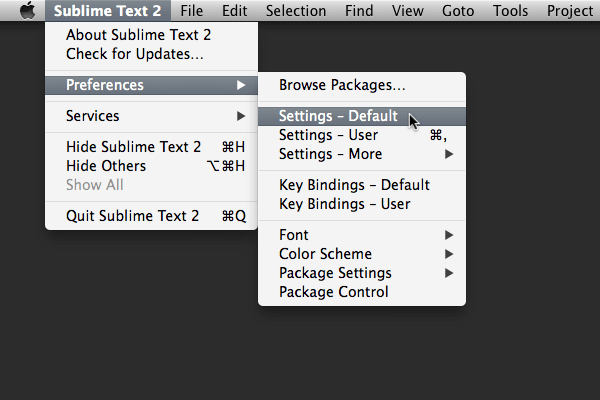Open the Goto menu

[x=459, y=11]
